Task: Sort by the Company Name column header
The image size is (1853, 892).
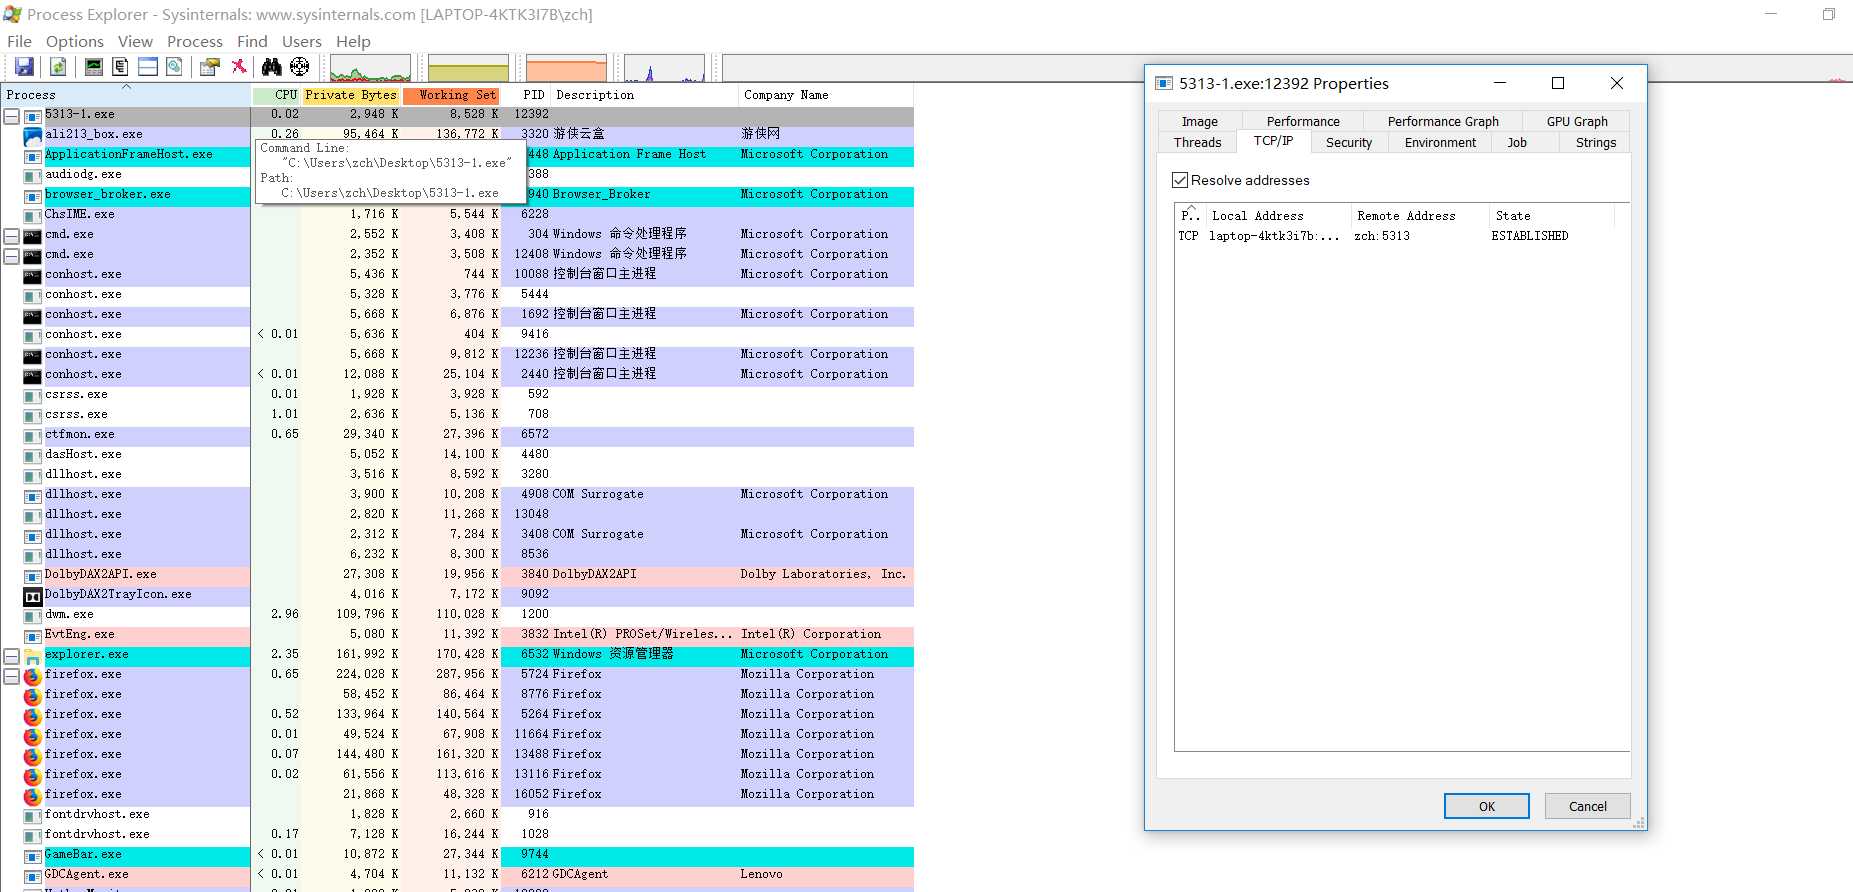Action: [x=825, y=95]
